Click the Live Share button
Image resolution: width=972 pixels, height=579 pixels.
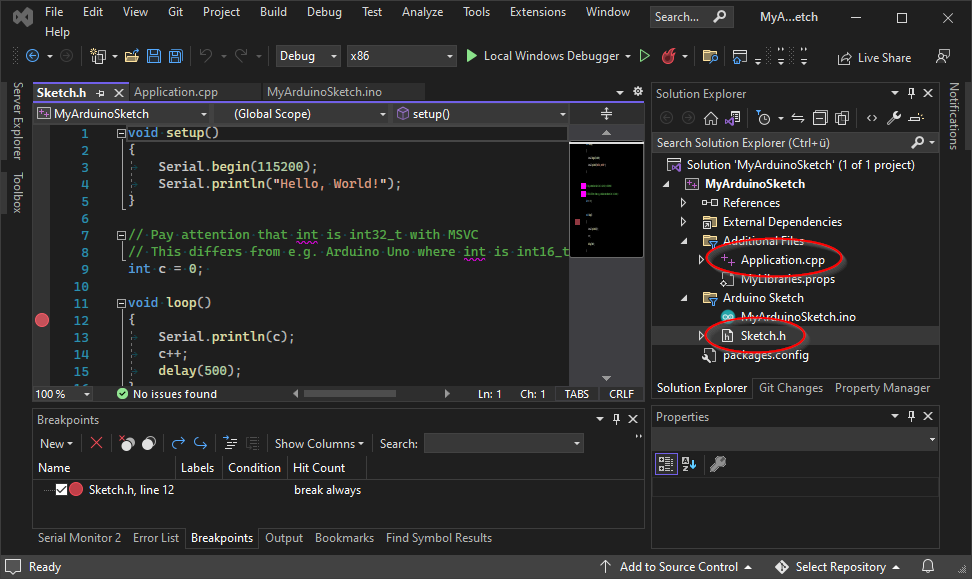click(x=874, y=58)
